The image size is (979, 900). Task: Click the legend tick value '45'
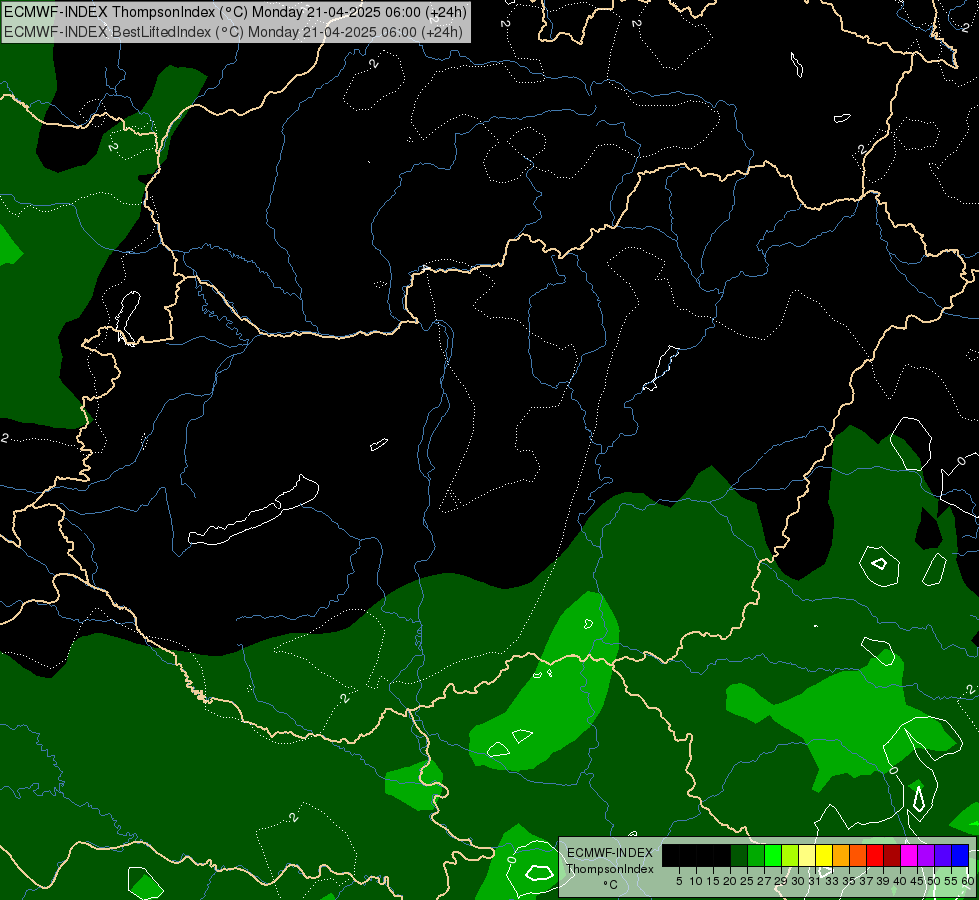917,881
